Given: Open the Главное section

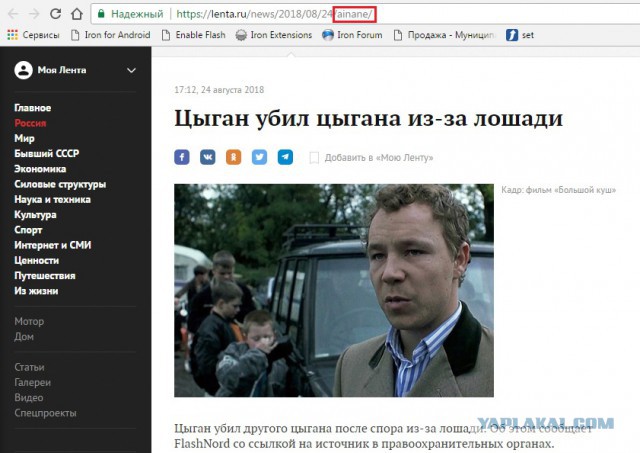Looking at the screenshot, I should click(x=33, y=108).
